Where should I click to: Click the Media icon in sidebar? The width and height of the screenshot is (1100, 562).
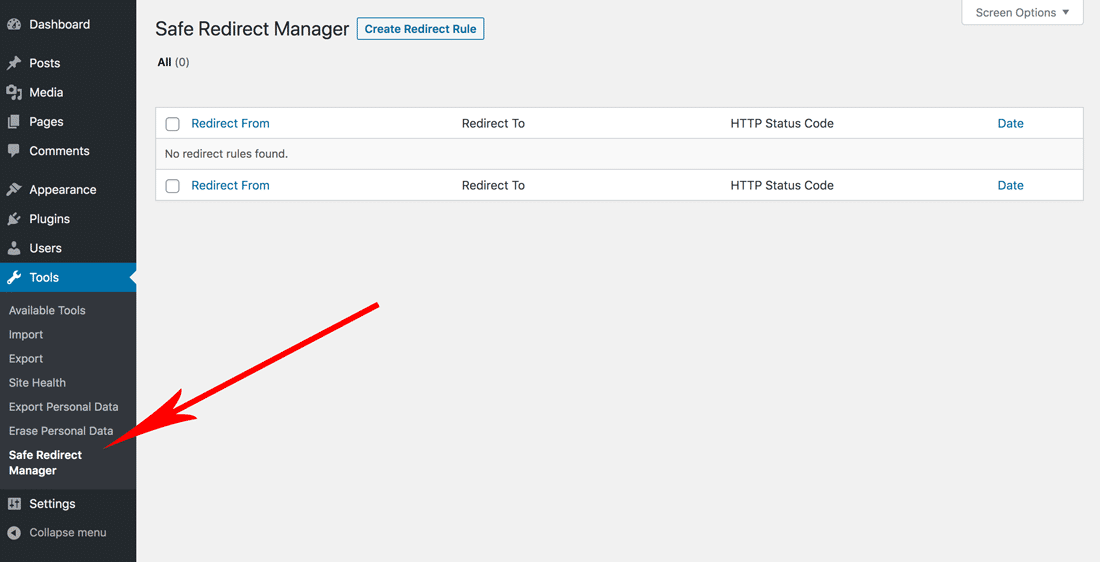coord(14,93)
